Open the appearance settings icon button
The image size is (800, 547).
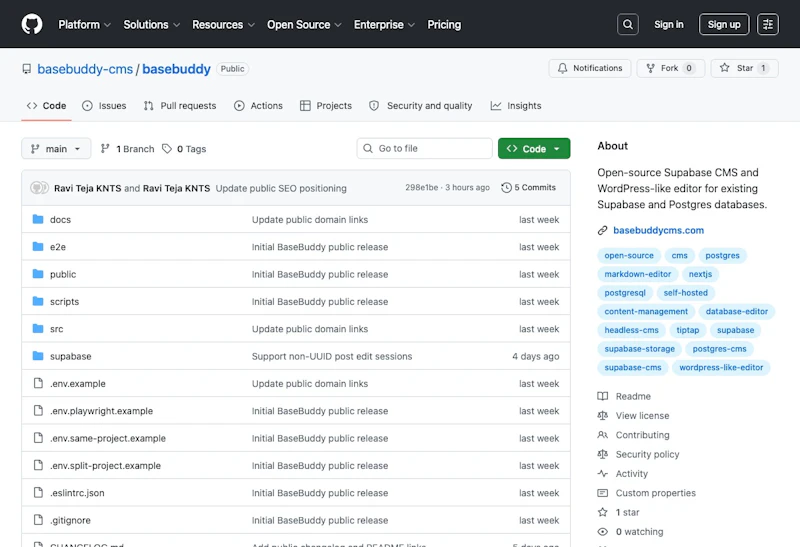(767, 24)
